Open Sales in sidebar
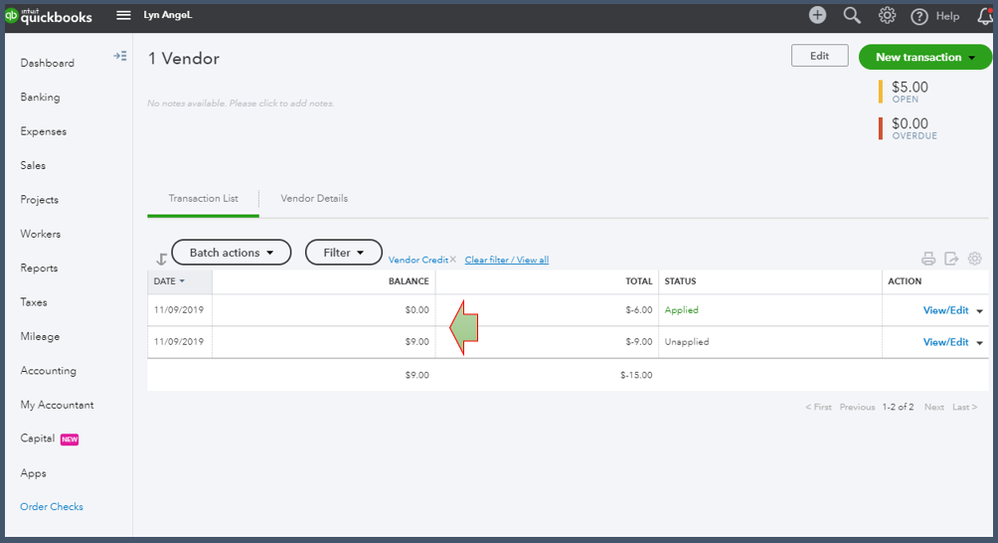 [32, 166]
